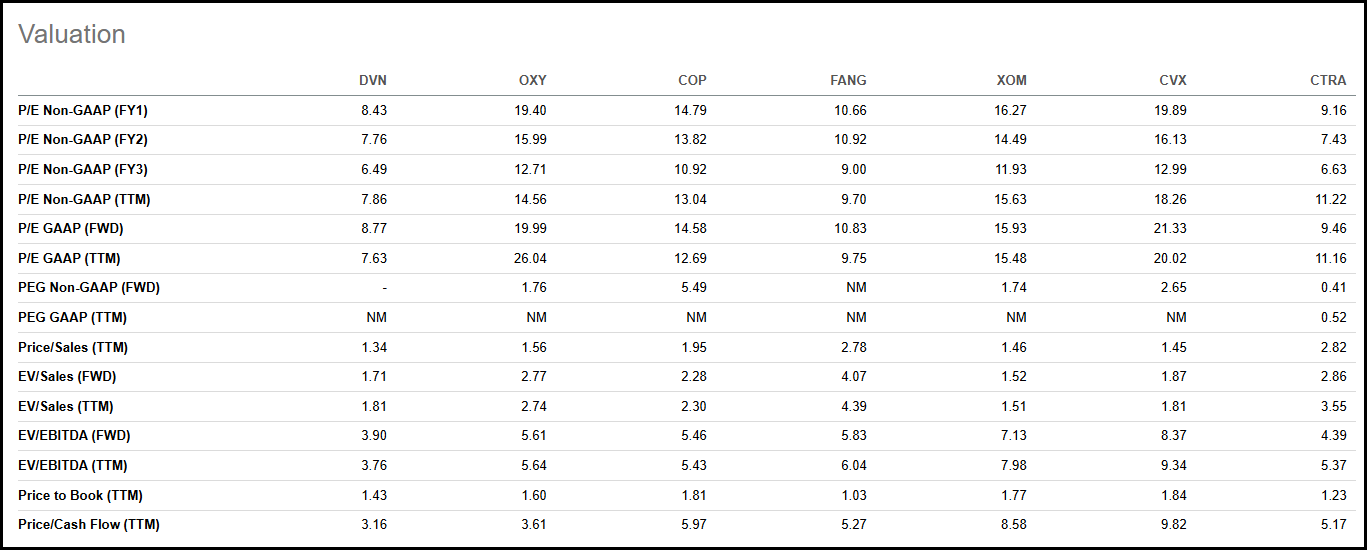Click the Price/Cash Flow (TTM) row label
This screenshot has height=550, width=1367.
pyautogui.click(x=89, y=524)
